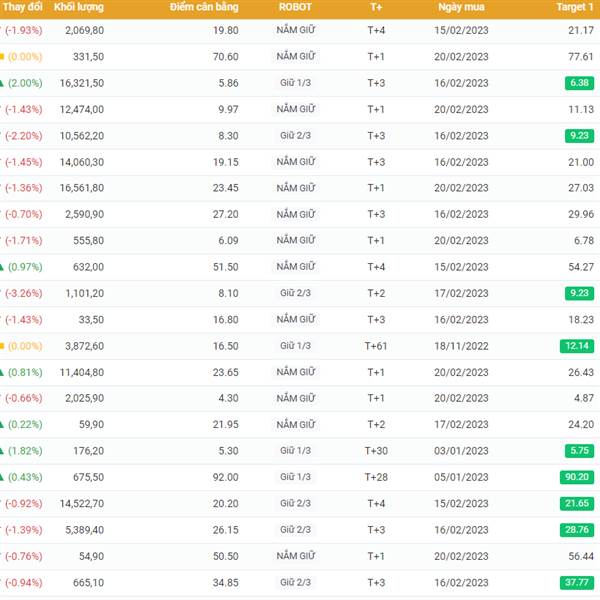Click Giữ 2/3 in the 10,562,20 row

click(295, 135)
